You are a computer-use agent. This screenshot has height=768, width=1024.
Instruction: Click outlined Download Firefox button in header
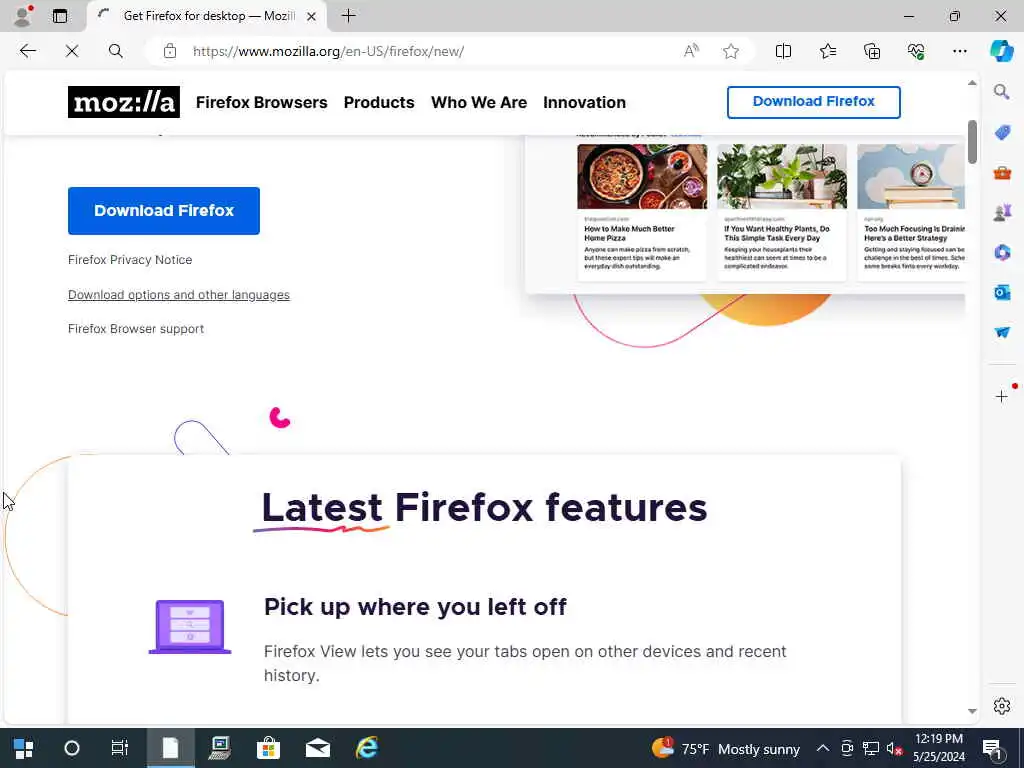coord(814,102)
